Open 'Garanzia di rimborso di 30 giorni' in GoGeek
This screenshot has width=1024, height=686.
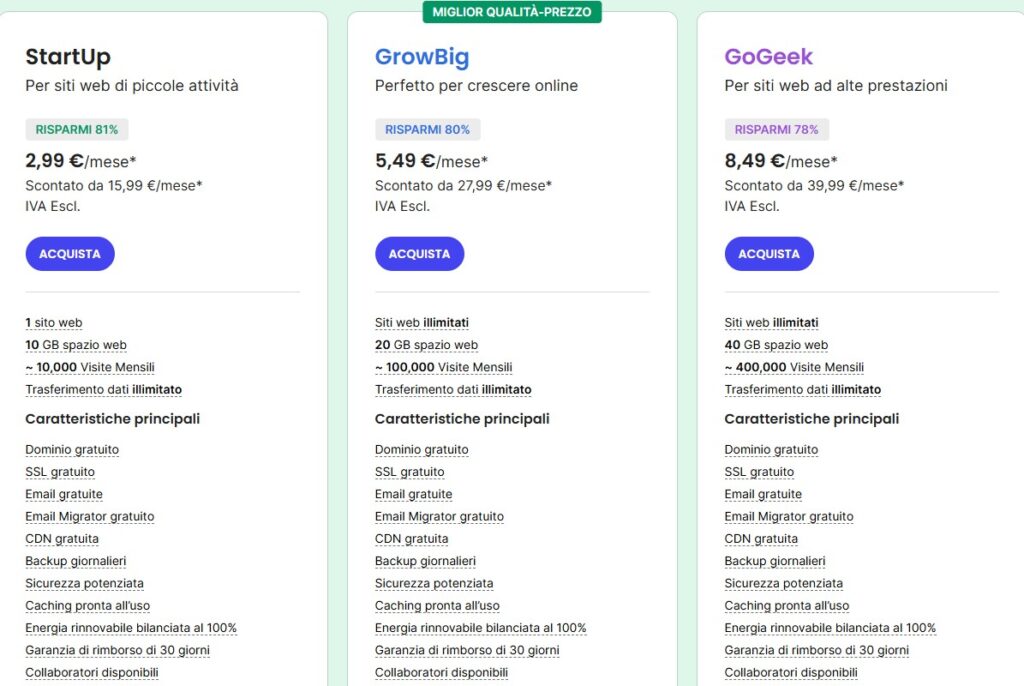[x=816, y=649]
